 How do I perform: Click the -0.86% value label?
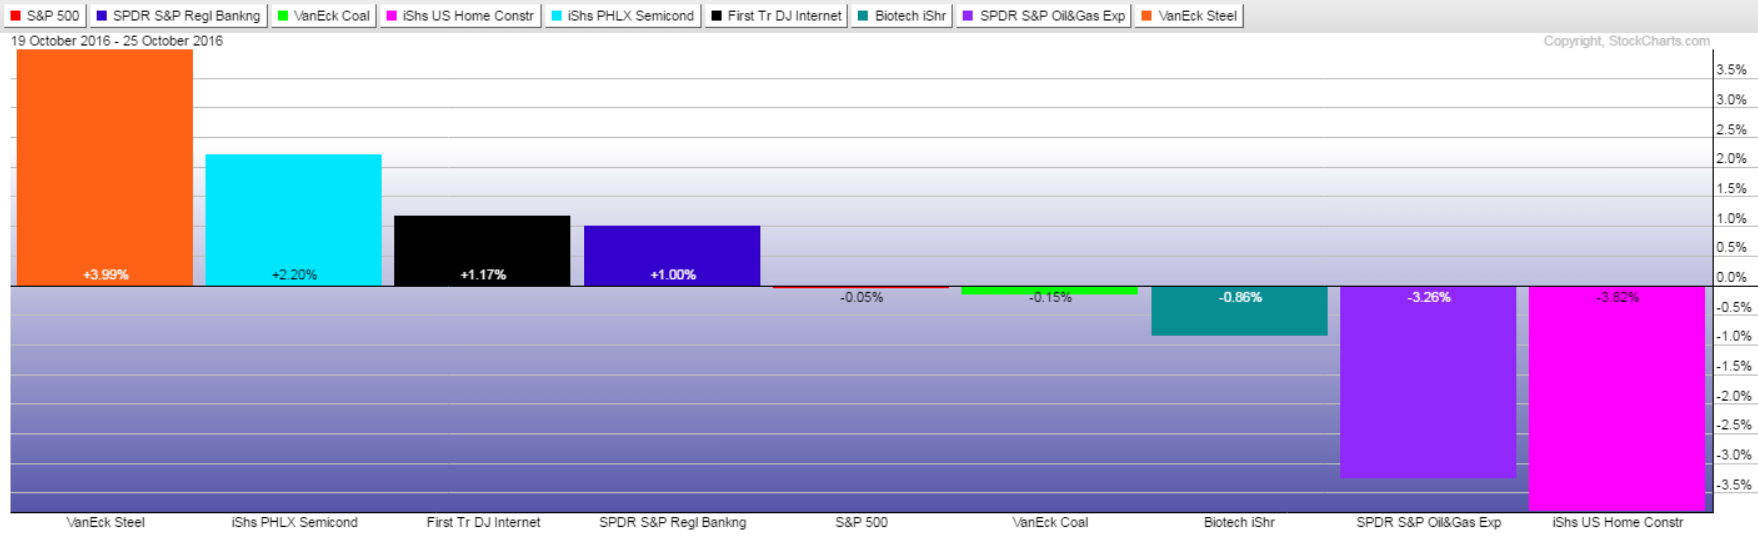pyautogui.click(x=1240, y=297)
